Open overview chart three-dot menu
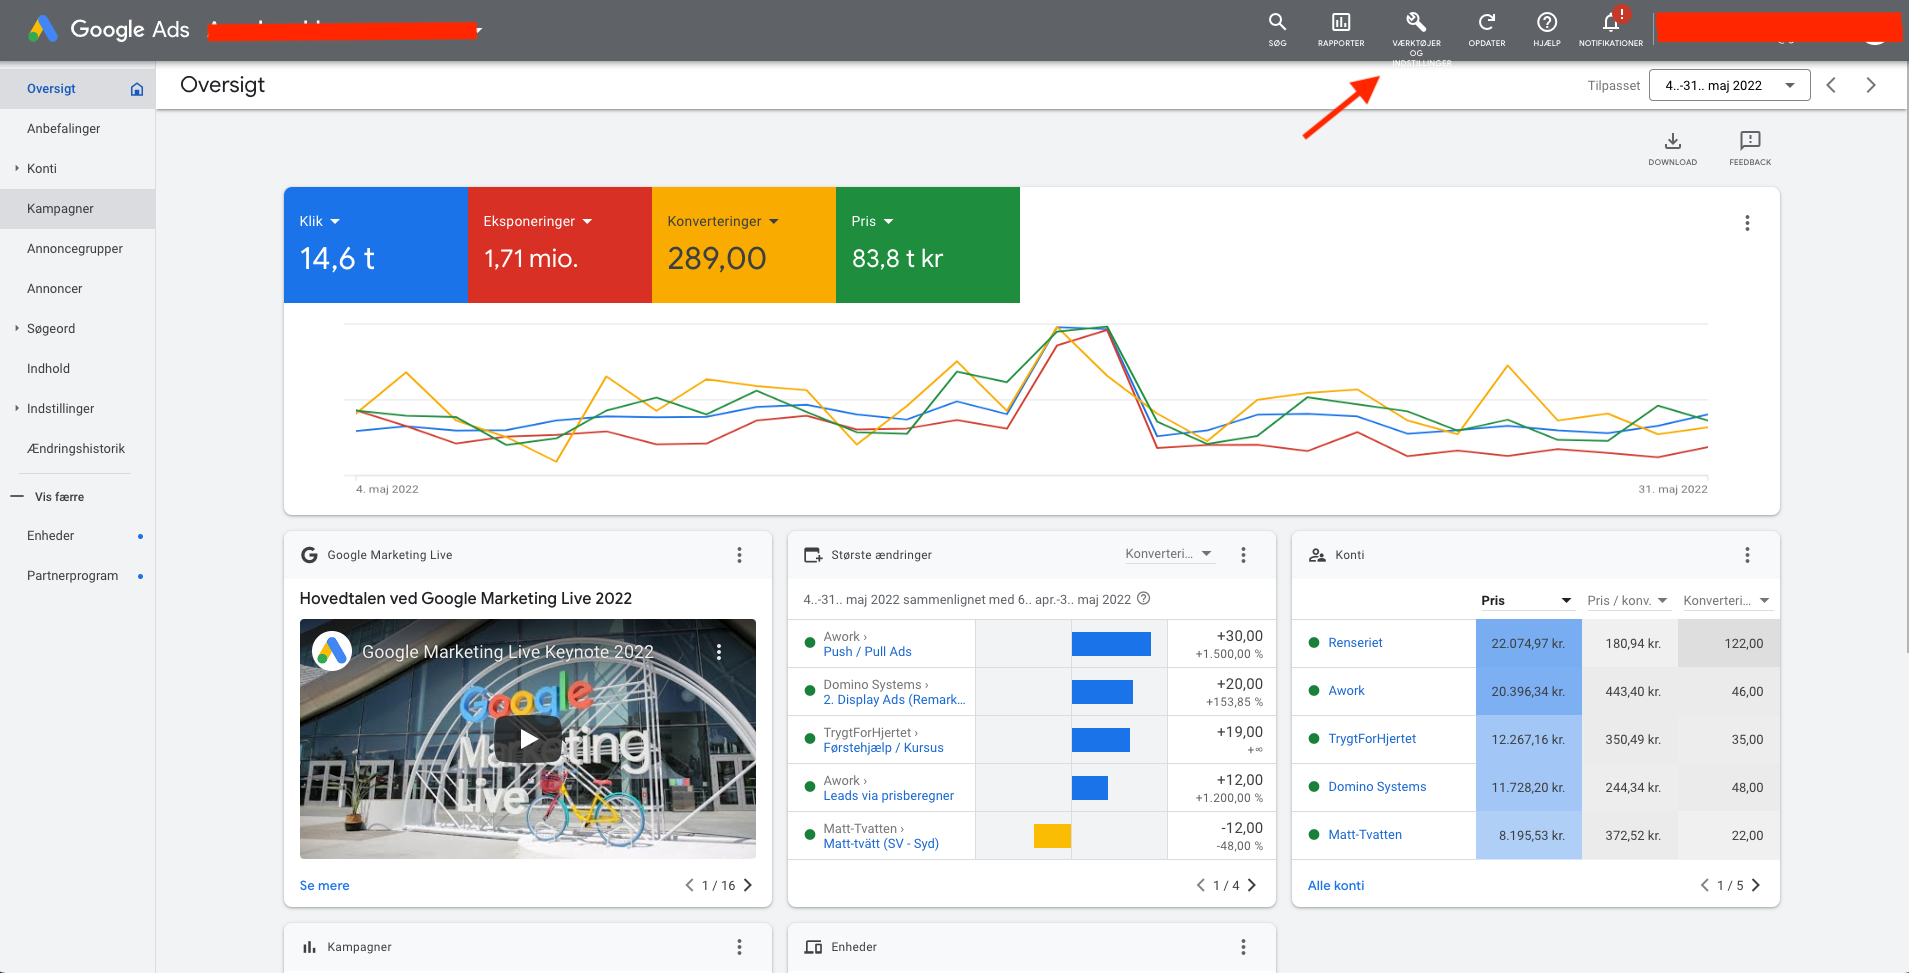Screen dimensions: 1909x973 pyautogui.click(x=1747, y=223)
